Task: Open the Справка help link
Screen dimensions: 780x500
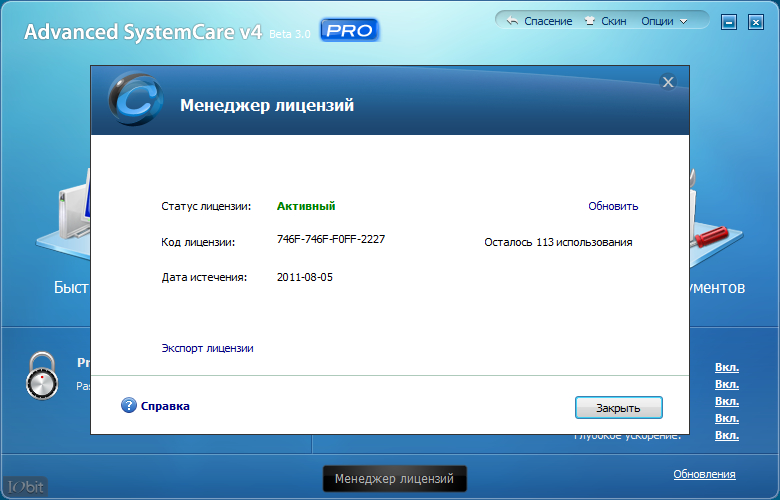Action: coord(165,406)
